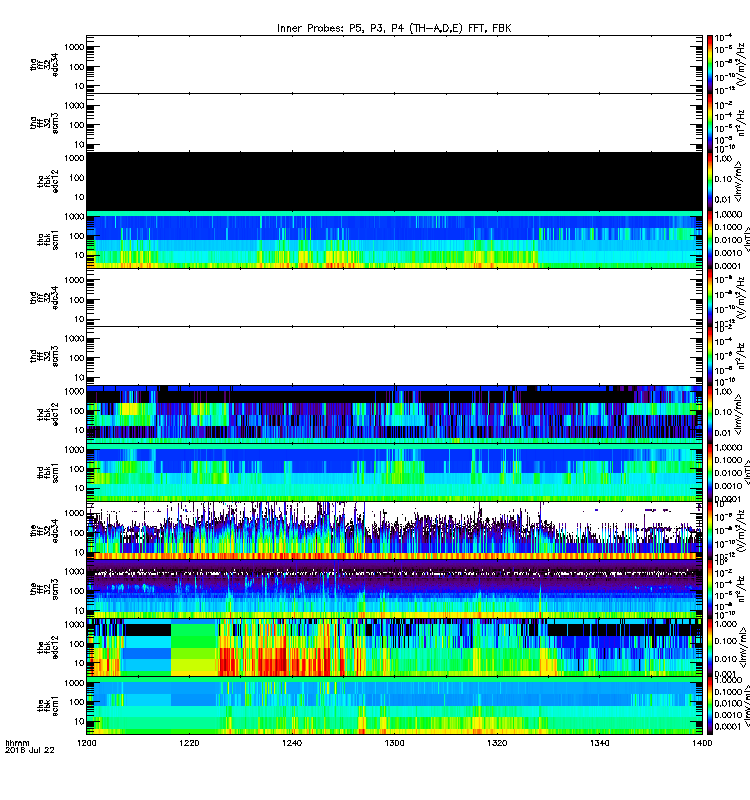Select the 'tha fff 32 scm3' panel label

44,123
